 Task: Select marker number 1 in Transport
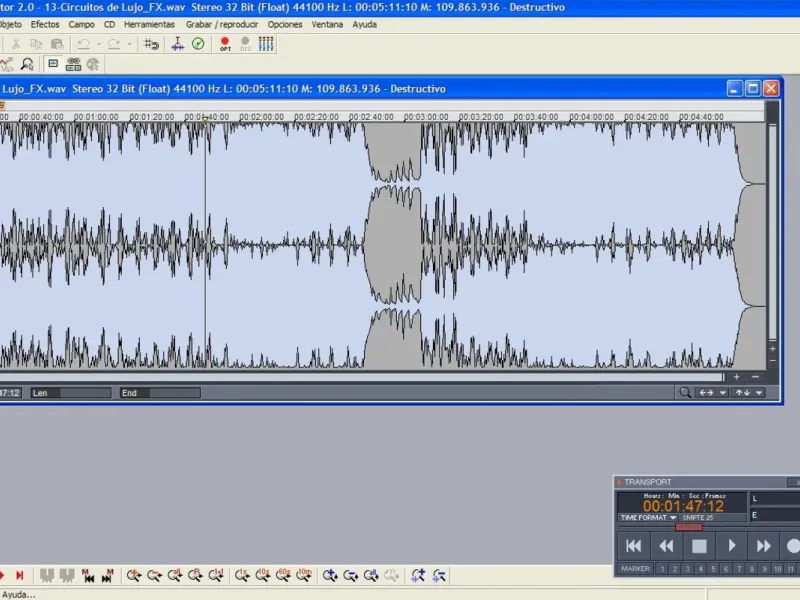[662, 569]
